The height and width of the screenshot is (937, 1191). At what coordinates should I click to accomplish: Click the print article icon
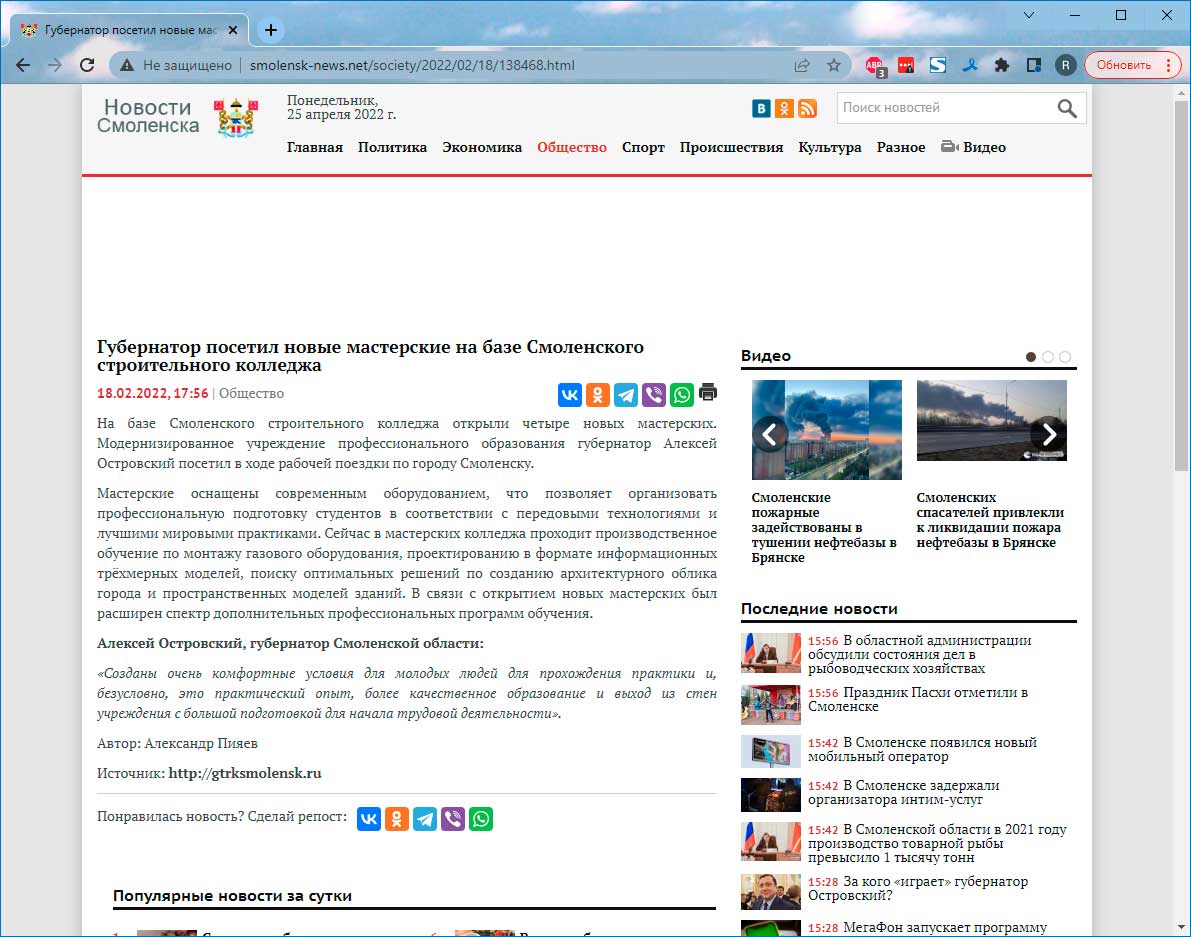(x=708, y=393)
